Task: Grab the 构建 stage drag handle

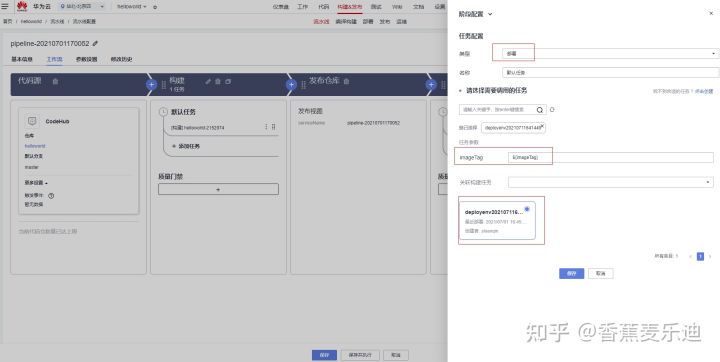Action: [x=163, y=85]
